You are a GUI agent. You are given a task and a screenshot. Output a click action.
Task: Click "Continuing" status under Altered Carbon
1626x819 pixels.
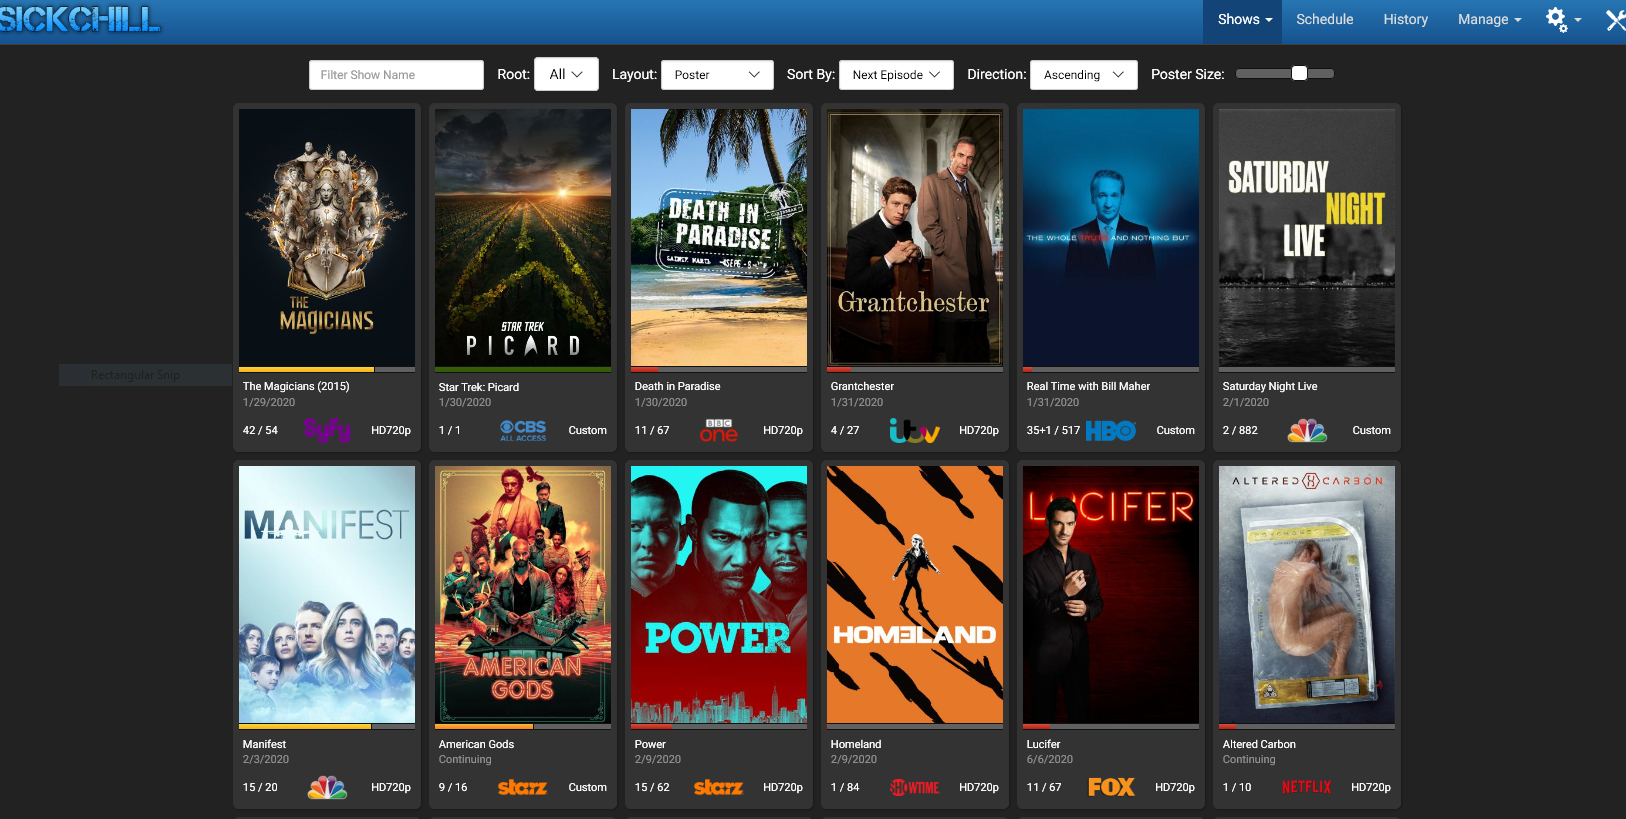(x=1249, y=759)
